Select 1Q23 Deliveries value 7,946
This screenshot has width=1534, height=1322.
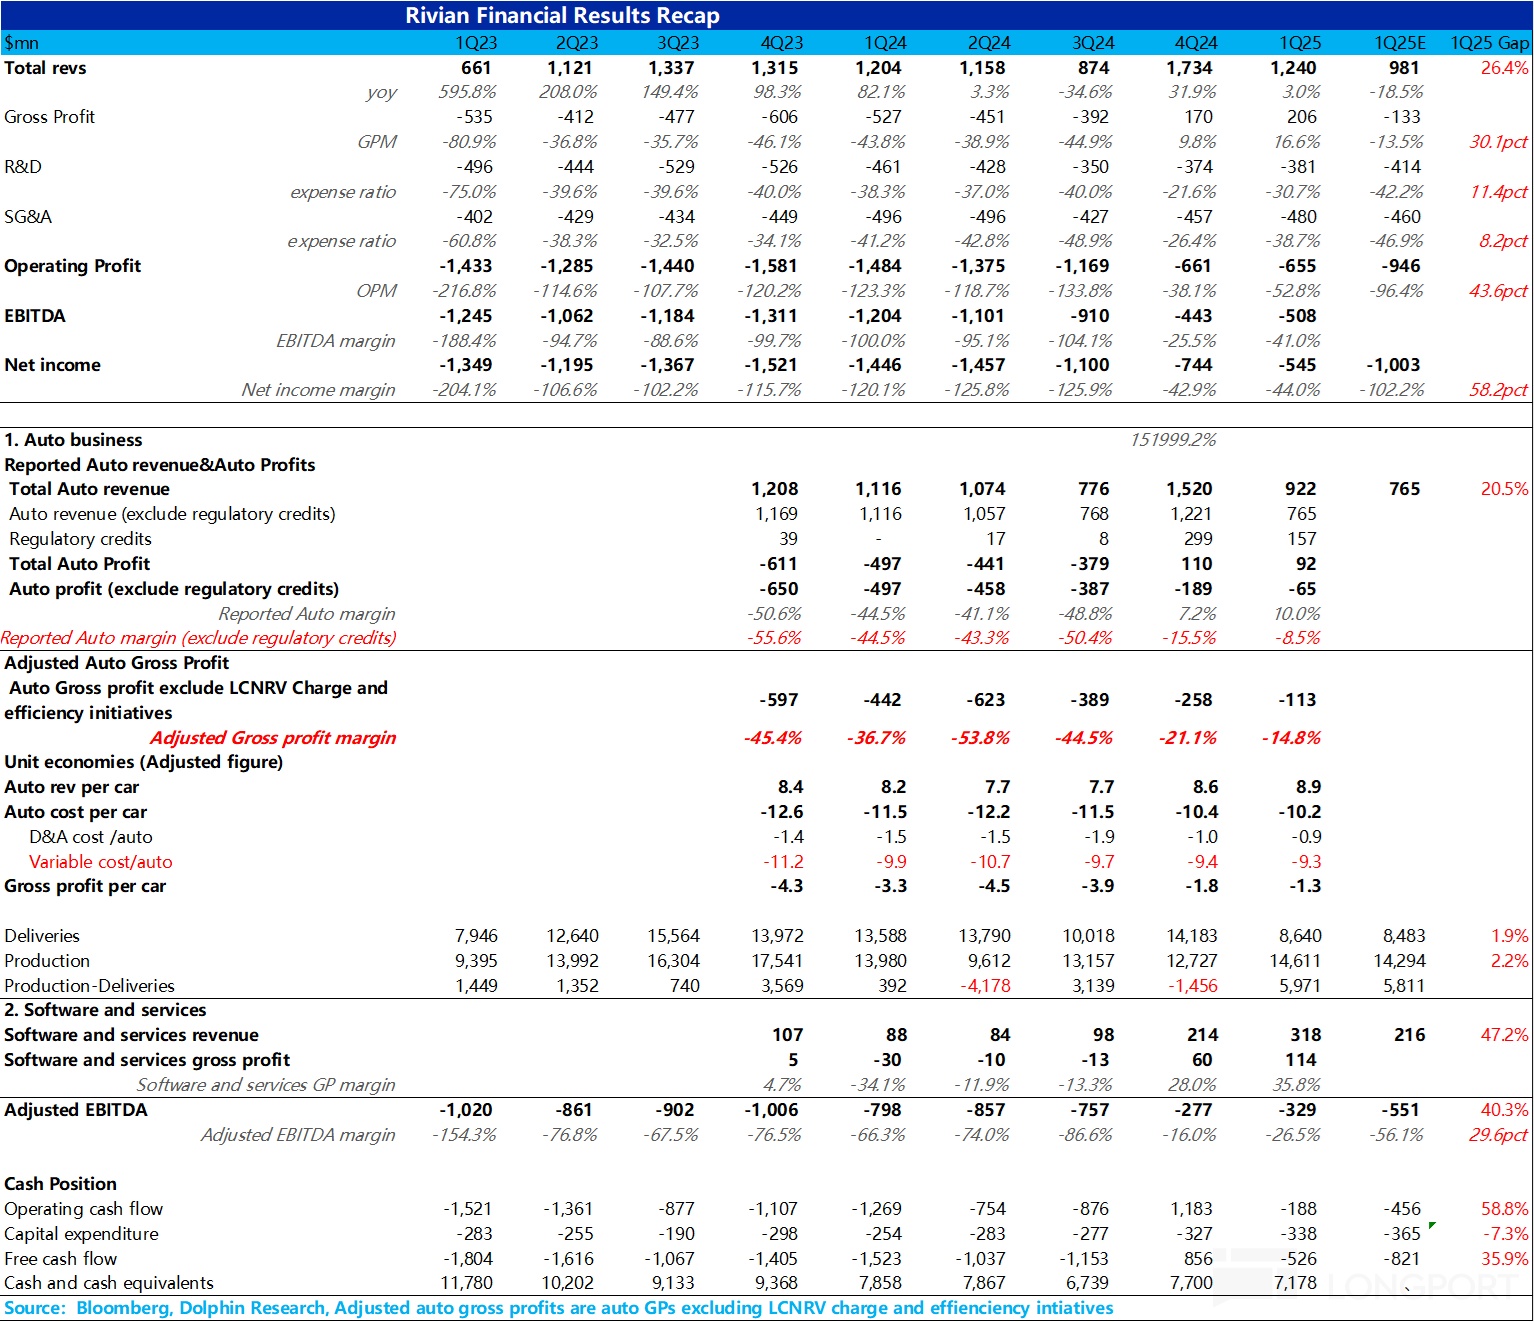point(476,936)
